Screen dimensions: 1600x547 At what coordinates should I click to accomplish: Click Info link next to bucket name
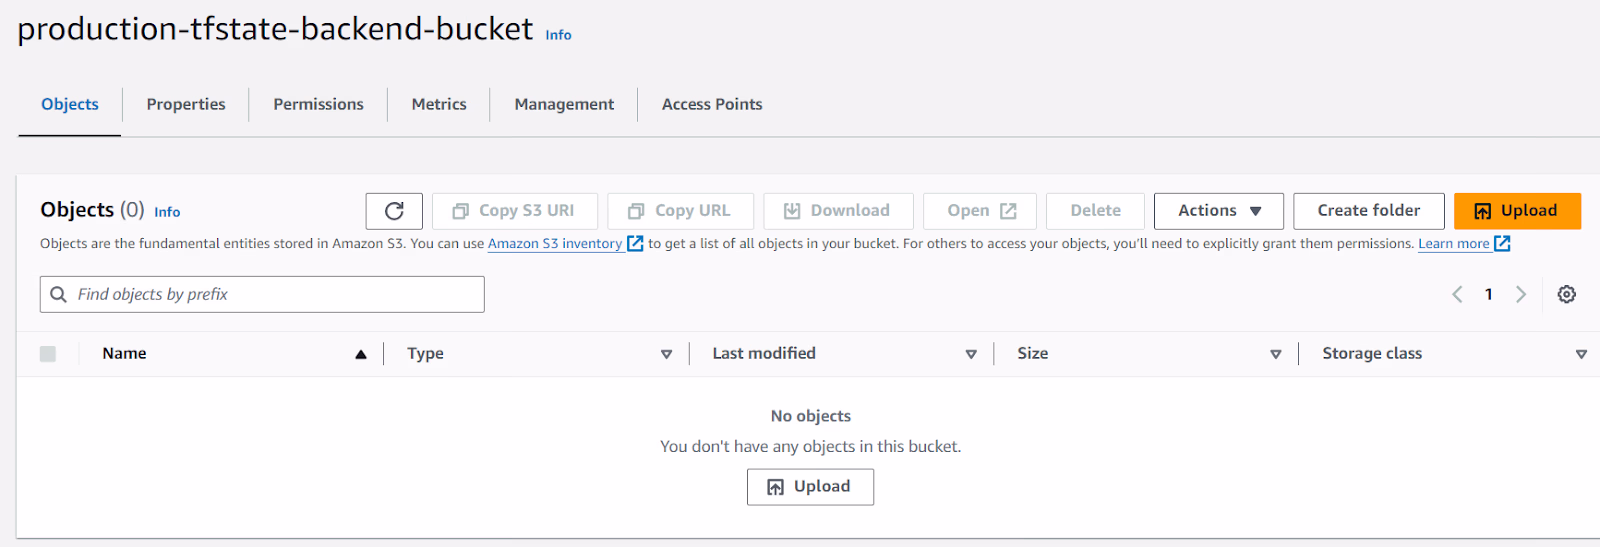click(x=558, y=35)
